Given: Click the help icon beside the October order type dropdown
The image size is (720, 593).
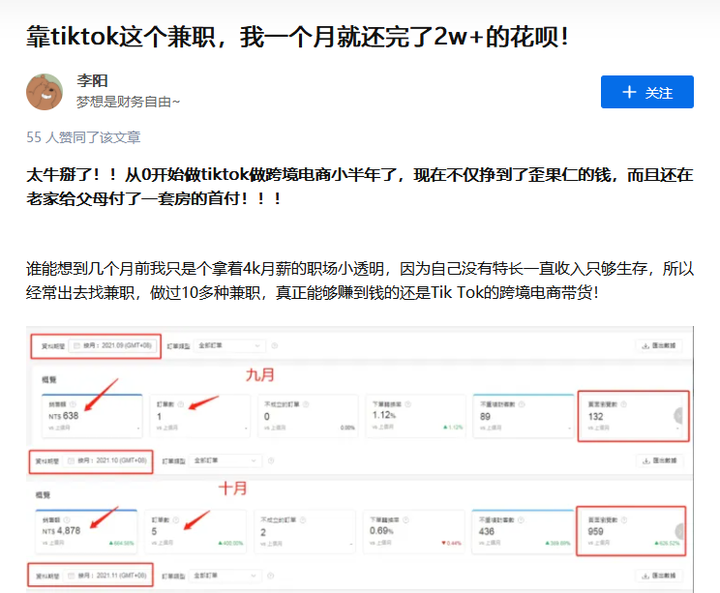Looking at the screenshot, I should click(271, 461).
